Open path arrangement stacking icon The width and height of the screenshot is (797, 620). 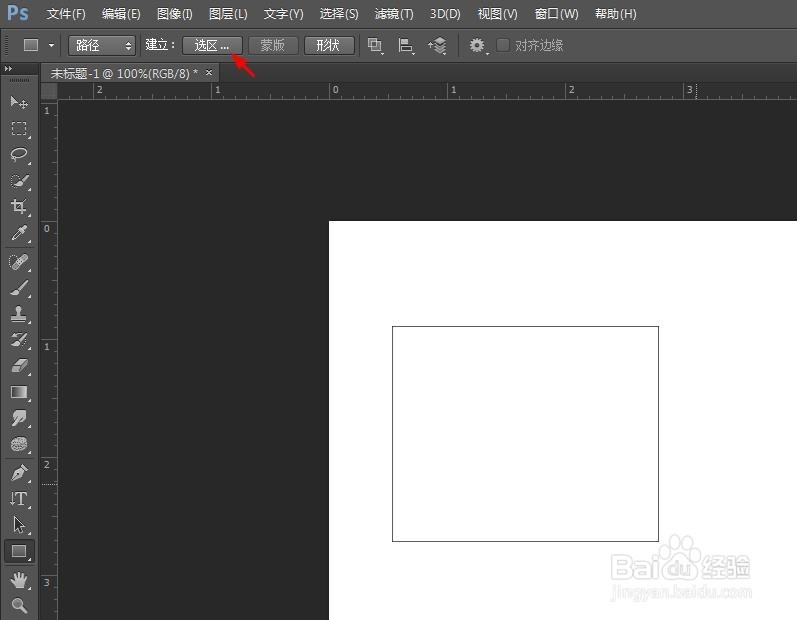click(x=437, y=46)
